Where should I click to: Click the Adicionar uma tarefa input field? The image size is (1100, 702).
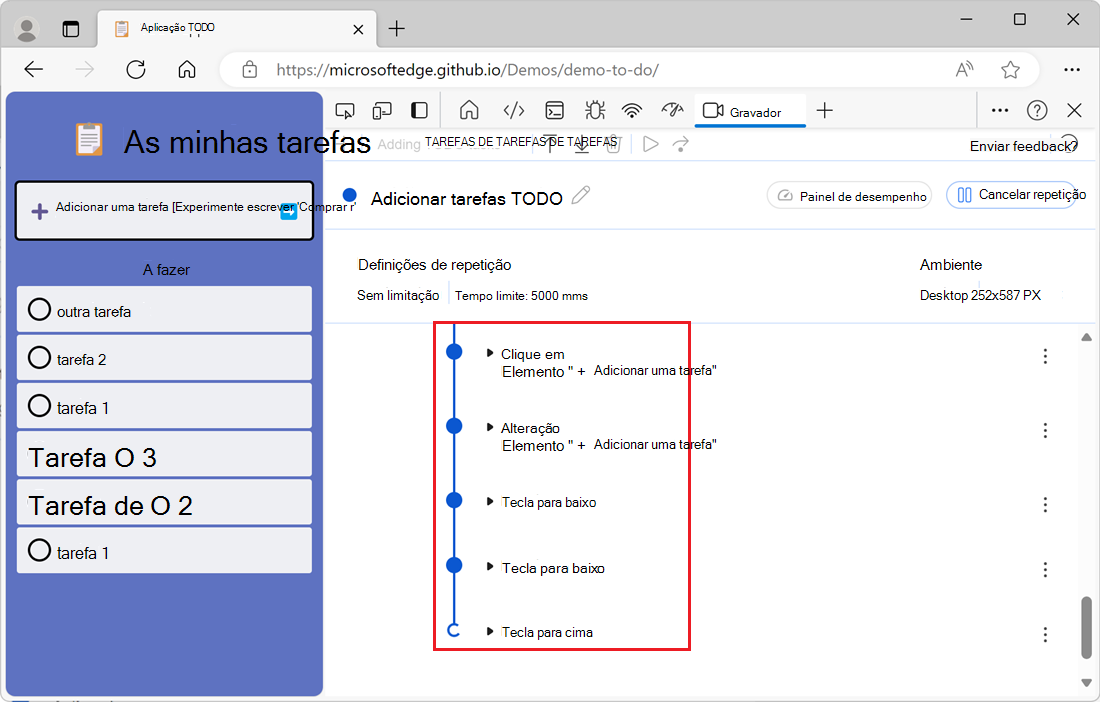164,210
